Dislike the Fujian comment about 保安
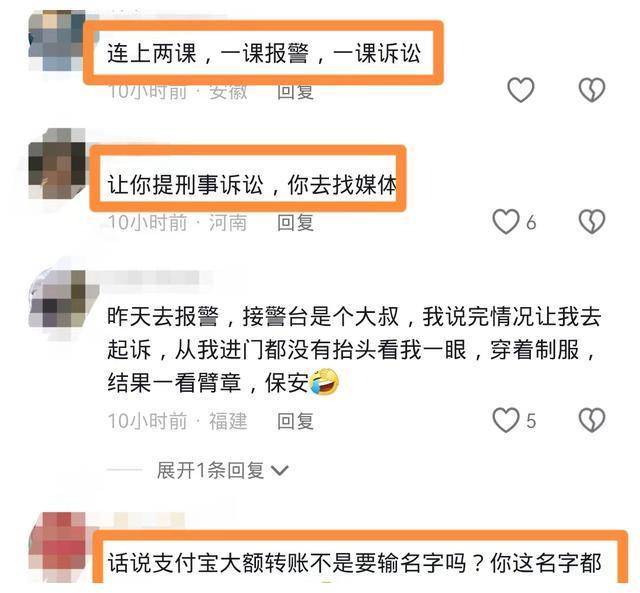Image resolution: width=640 pixels, height=593 pixels. point(592,420)
